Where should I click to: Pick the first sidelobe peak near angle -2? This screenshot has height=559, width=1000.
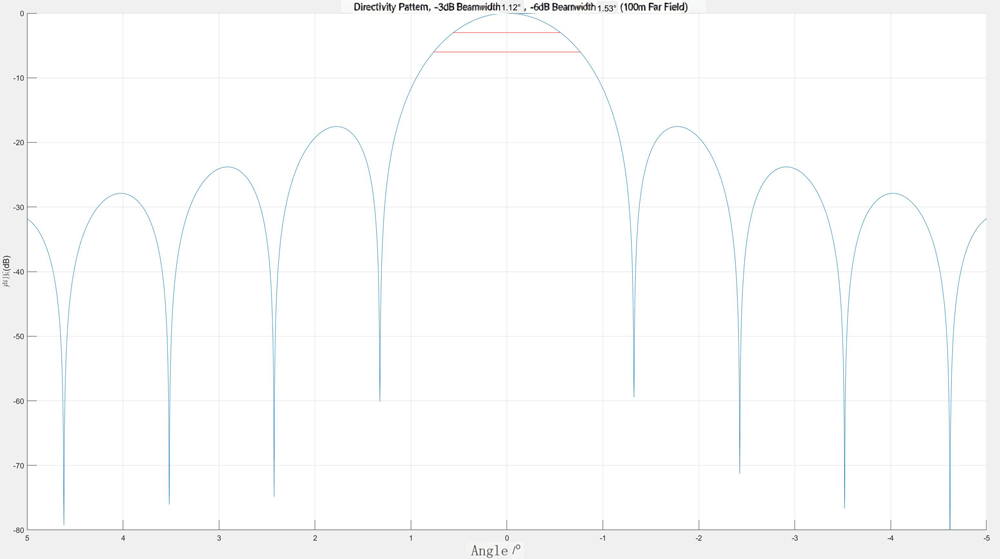pyautogui.click(x=678, y=127)
